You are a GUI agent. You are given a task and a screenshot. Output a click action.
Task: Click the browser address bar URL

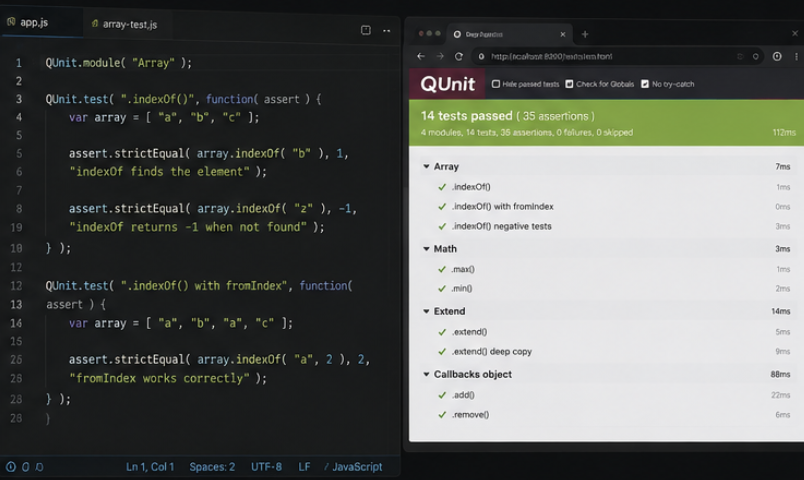coord(551,56)
